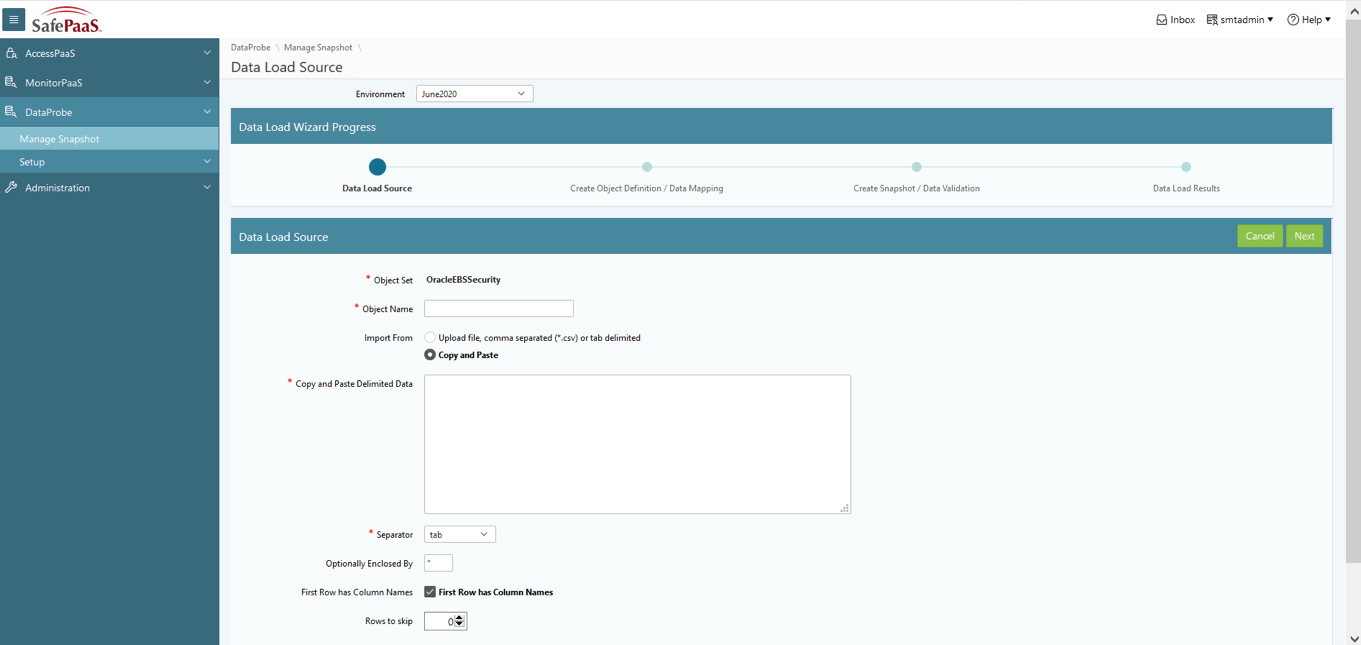Open the Separator dropdown
1361x645 pixels.
pos(460,535)
